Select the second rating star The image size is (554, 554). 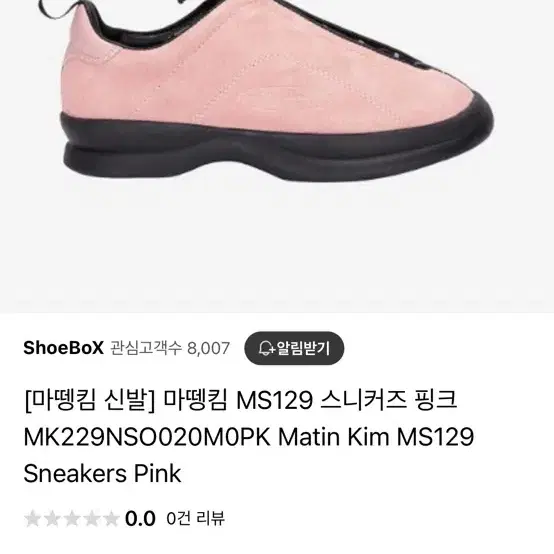(x=52, y=519)
